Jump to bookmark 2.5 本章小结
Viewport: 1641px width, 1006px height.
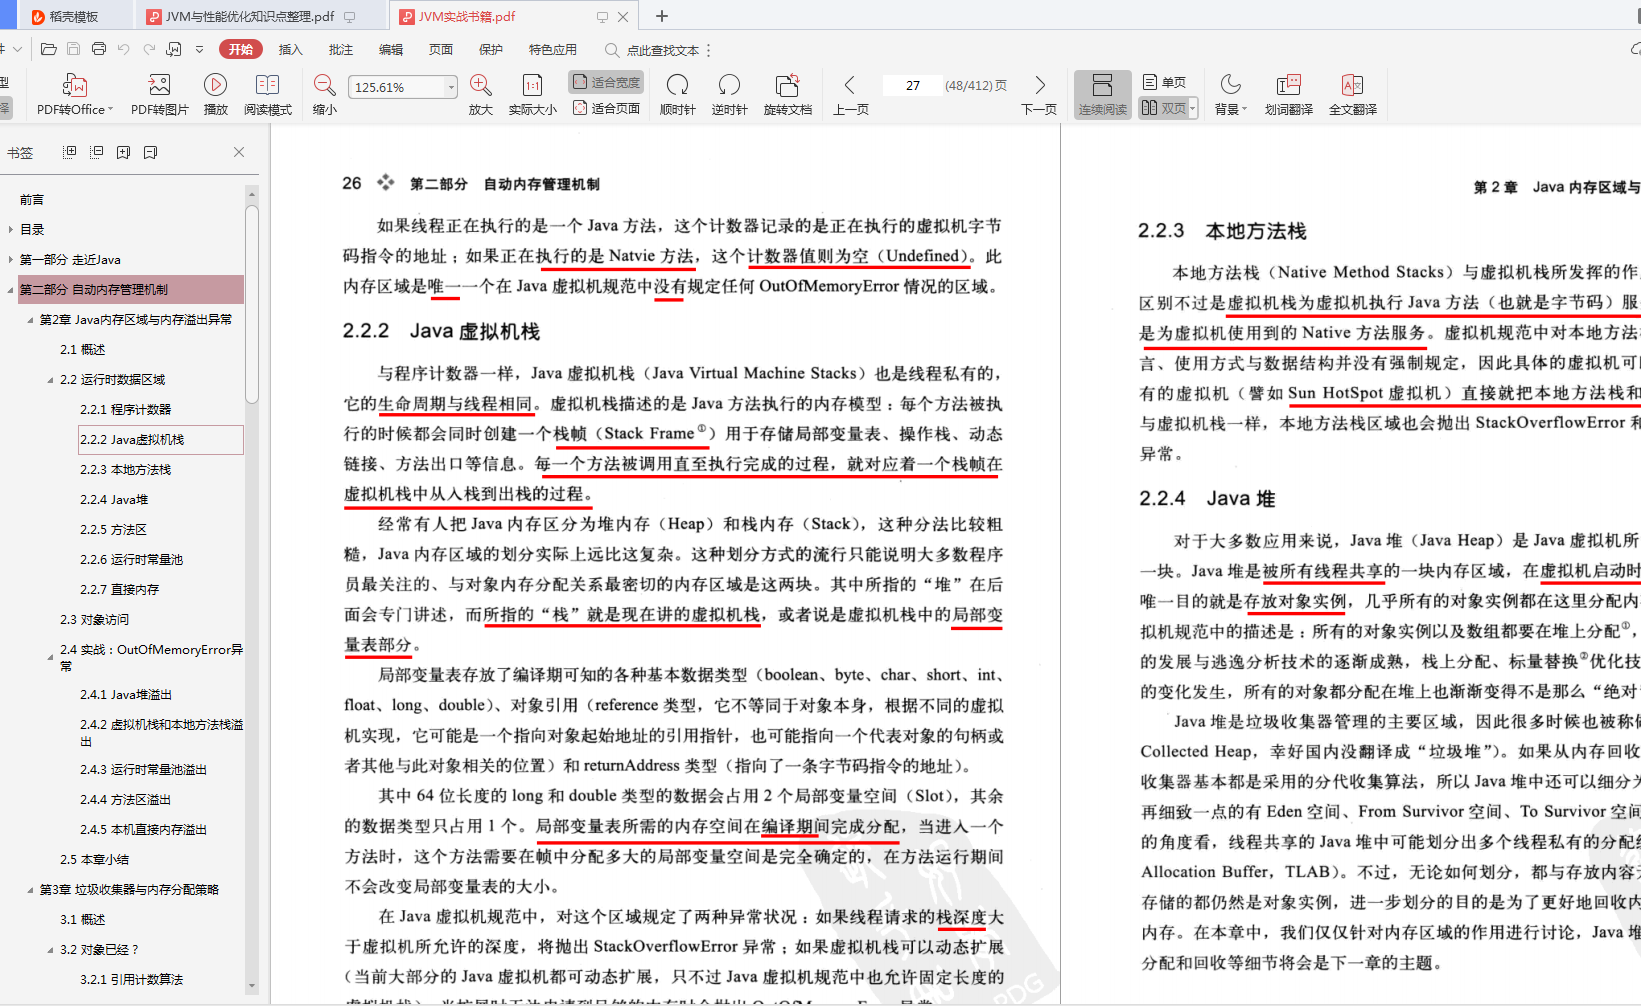point(94,859)
